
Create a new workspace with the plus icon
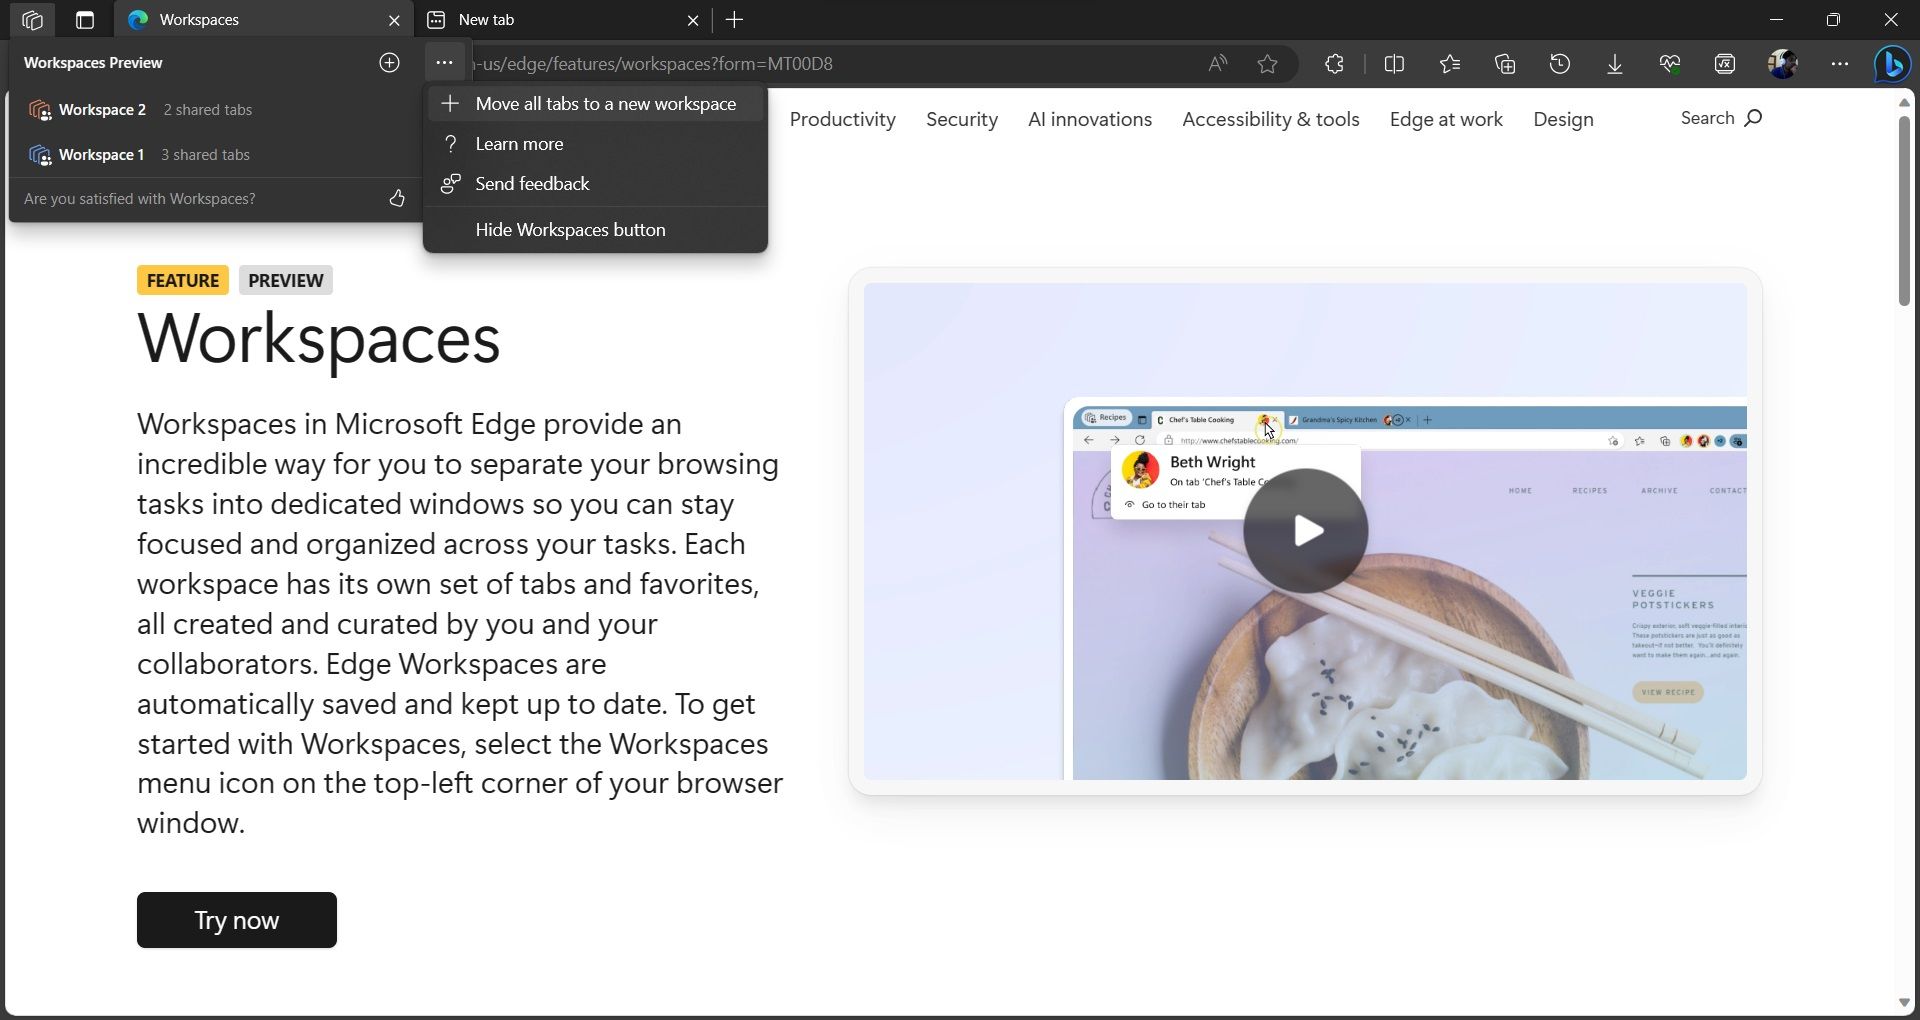coord(389,62)
